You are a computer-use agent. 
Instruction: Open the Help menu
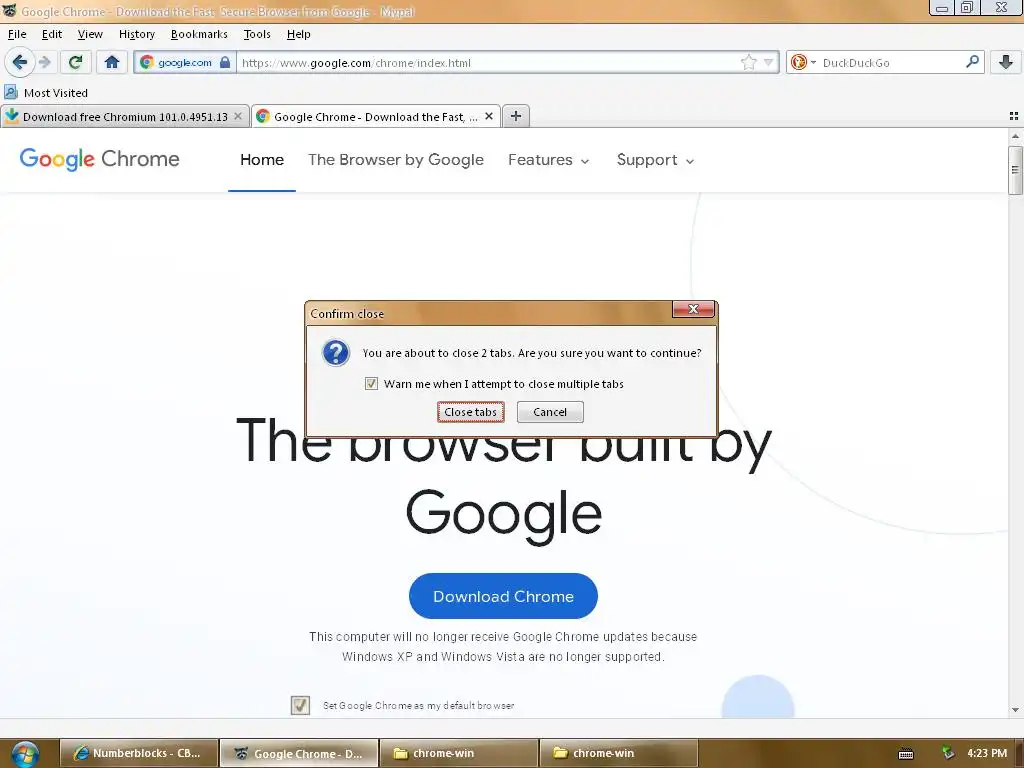298,34
